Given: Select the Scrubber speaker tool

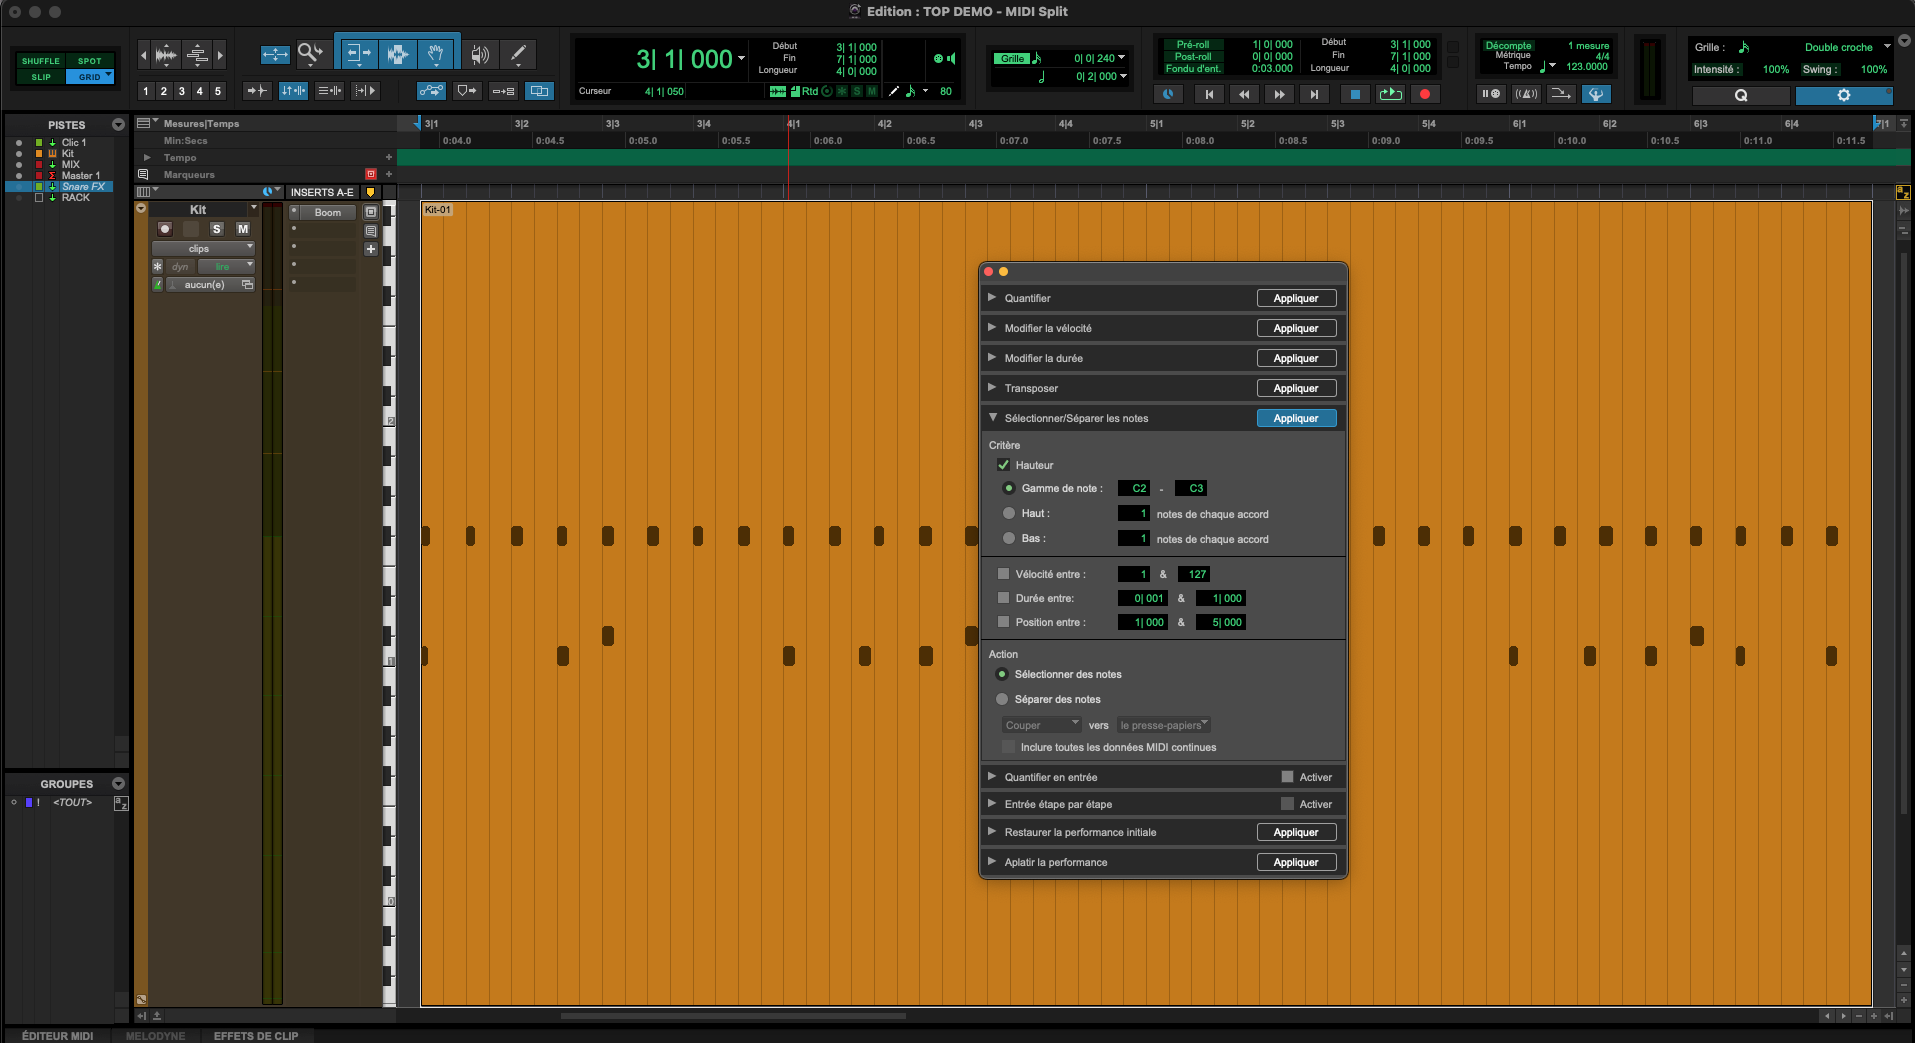Looking at the screenshot, I should (x=480, y=54).
